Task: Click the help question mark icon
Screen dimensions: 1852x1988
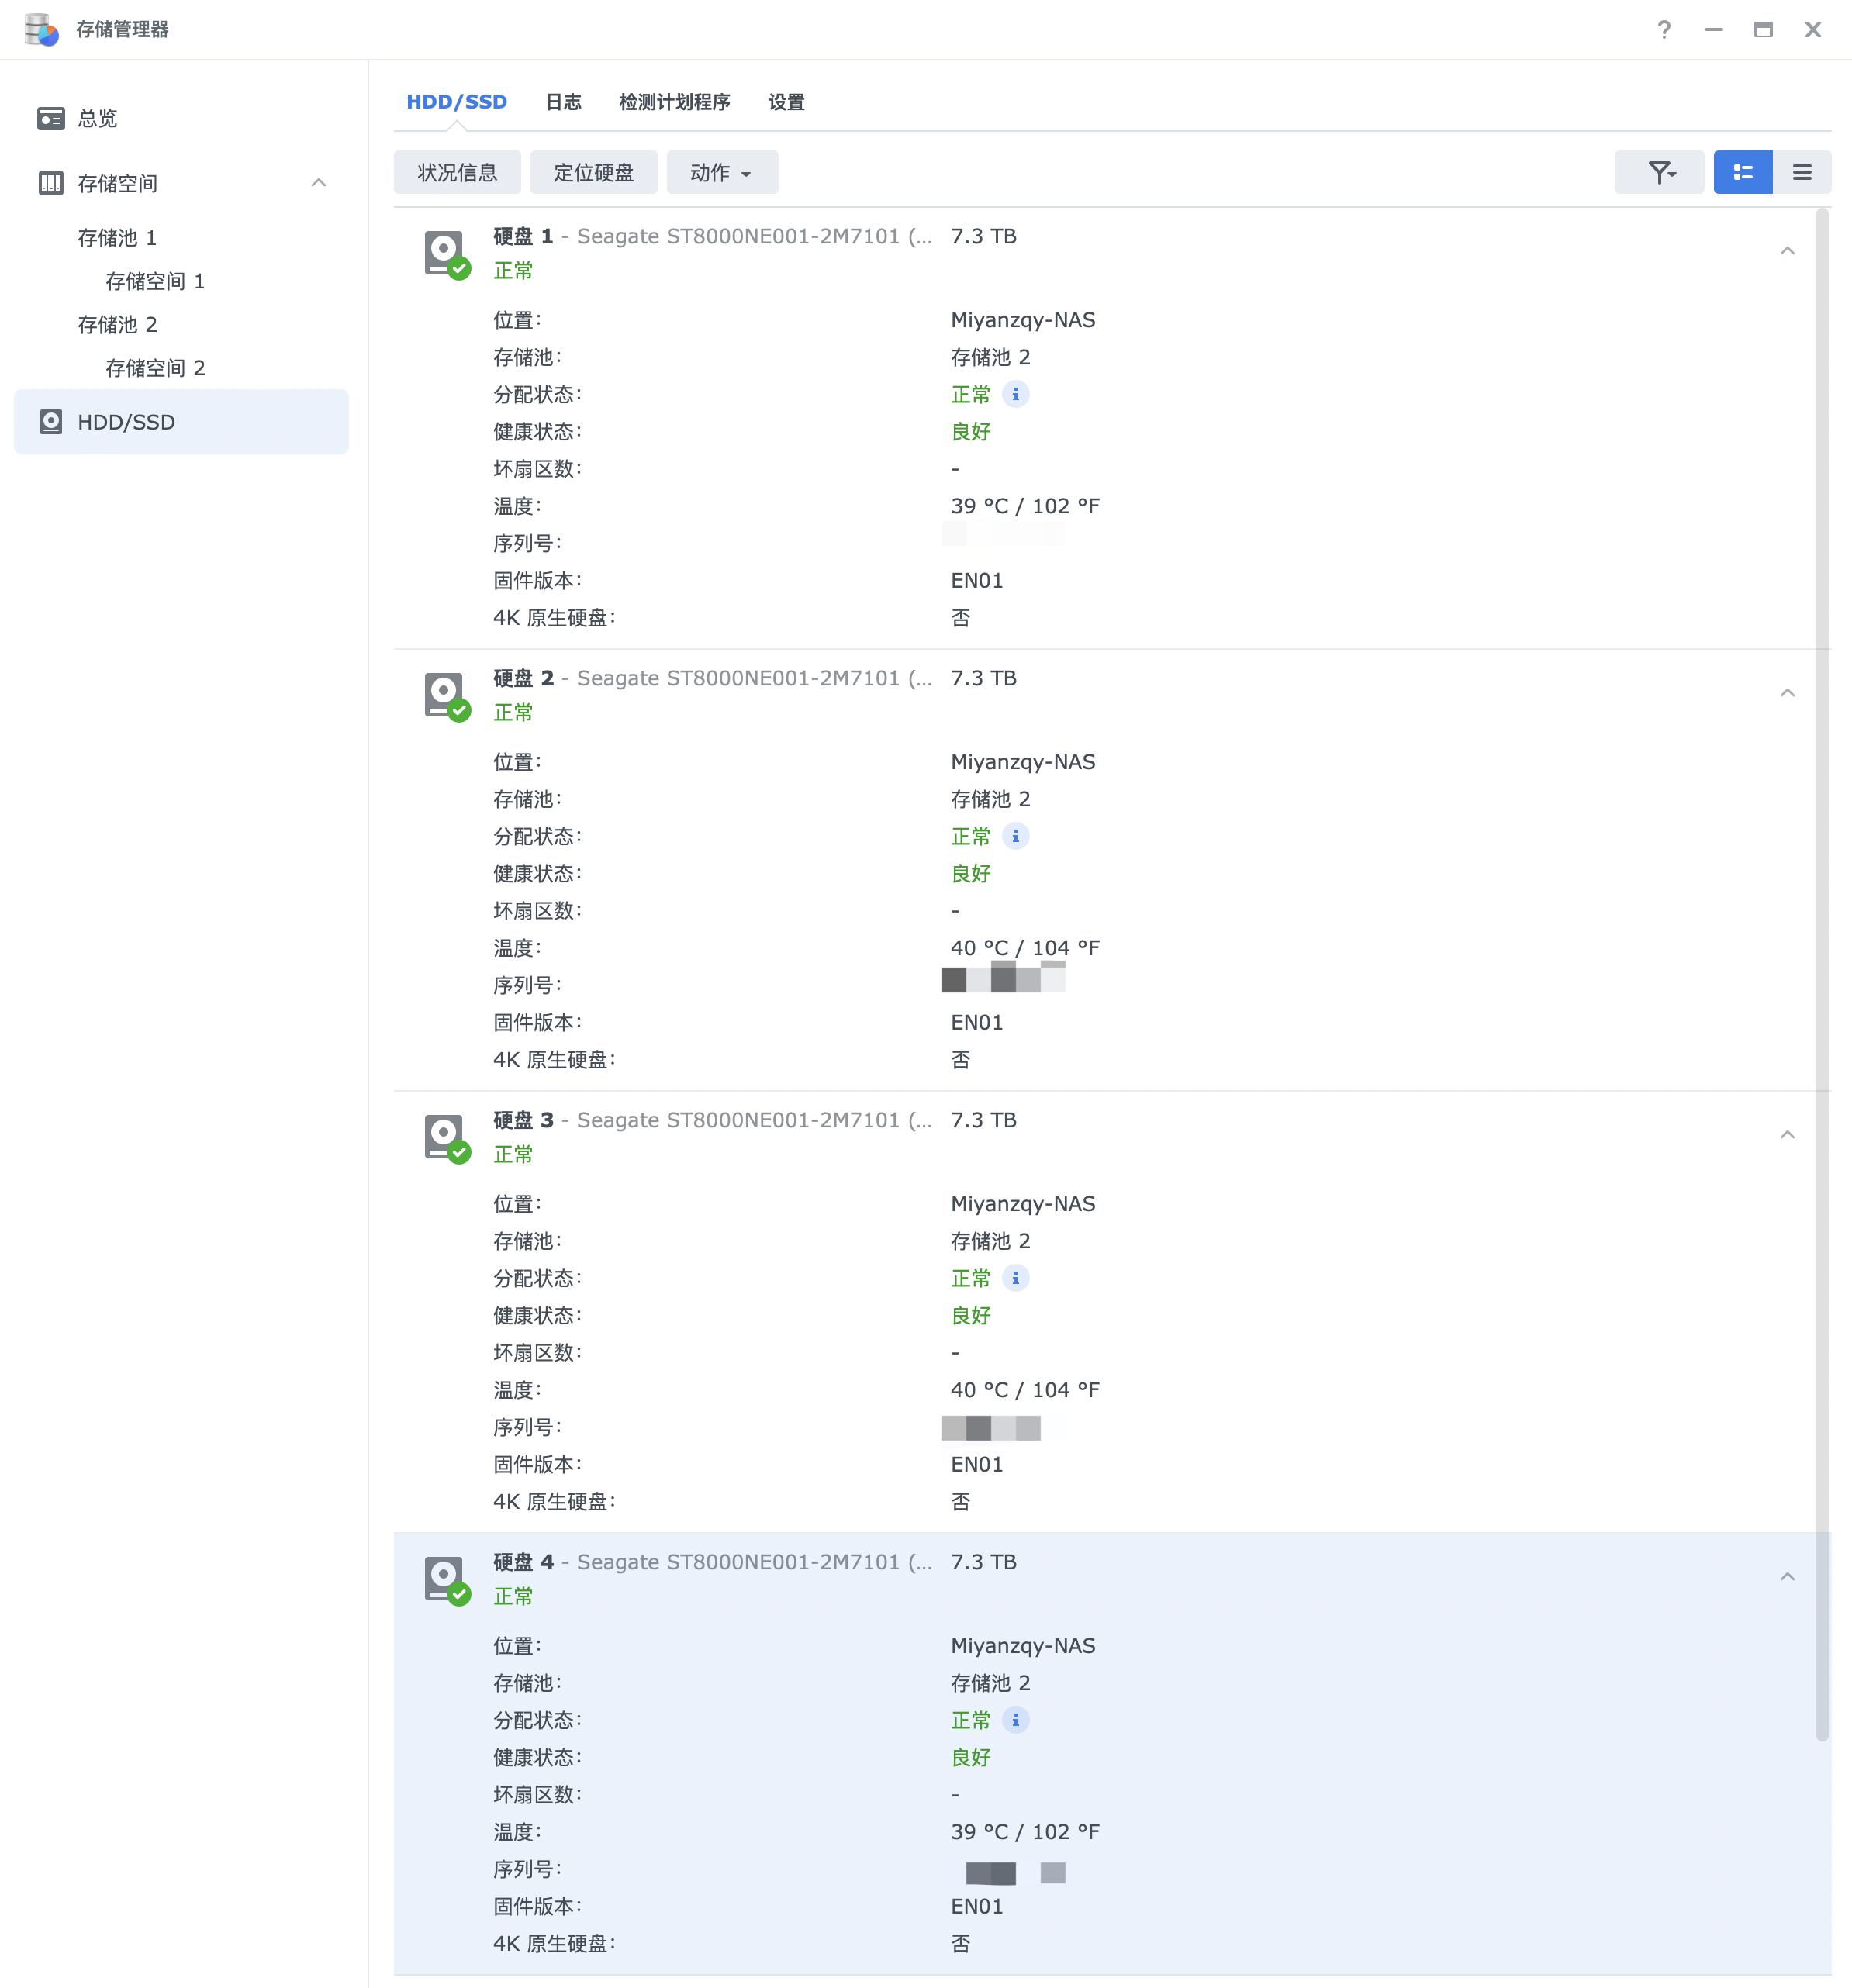Action: click(1665, 29)
